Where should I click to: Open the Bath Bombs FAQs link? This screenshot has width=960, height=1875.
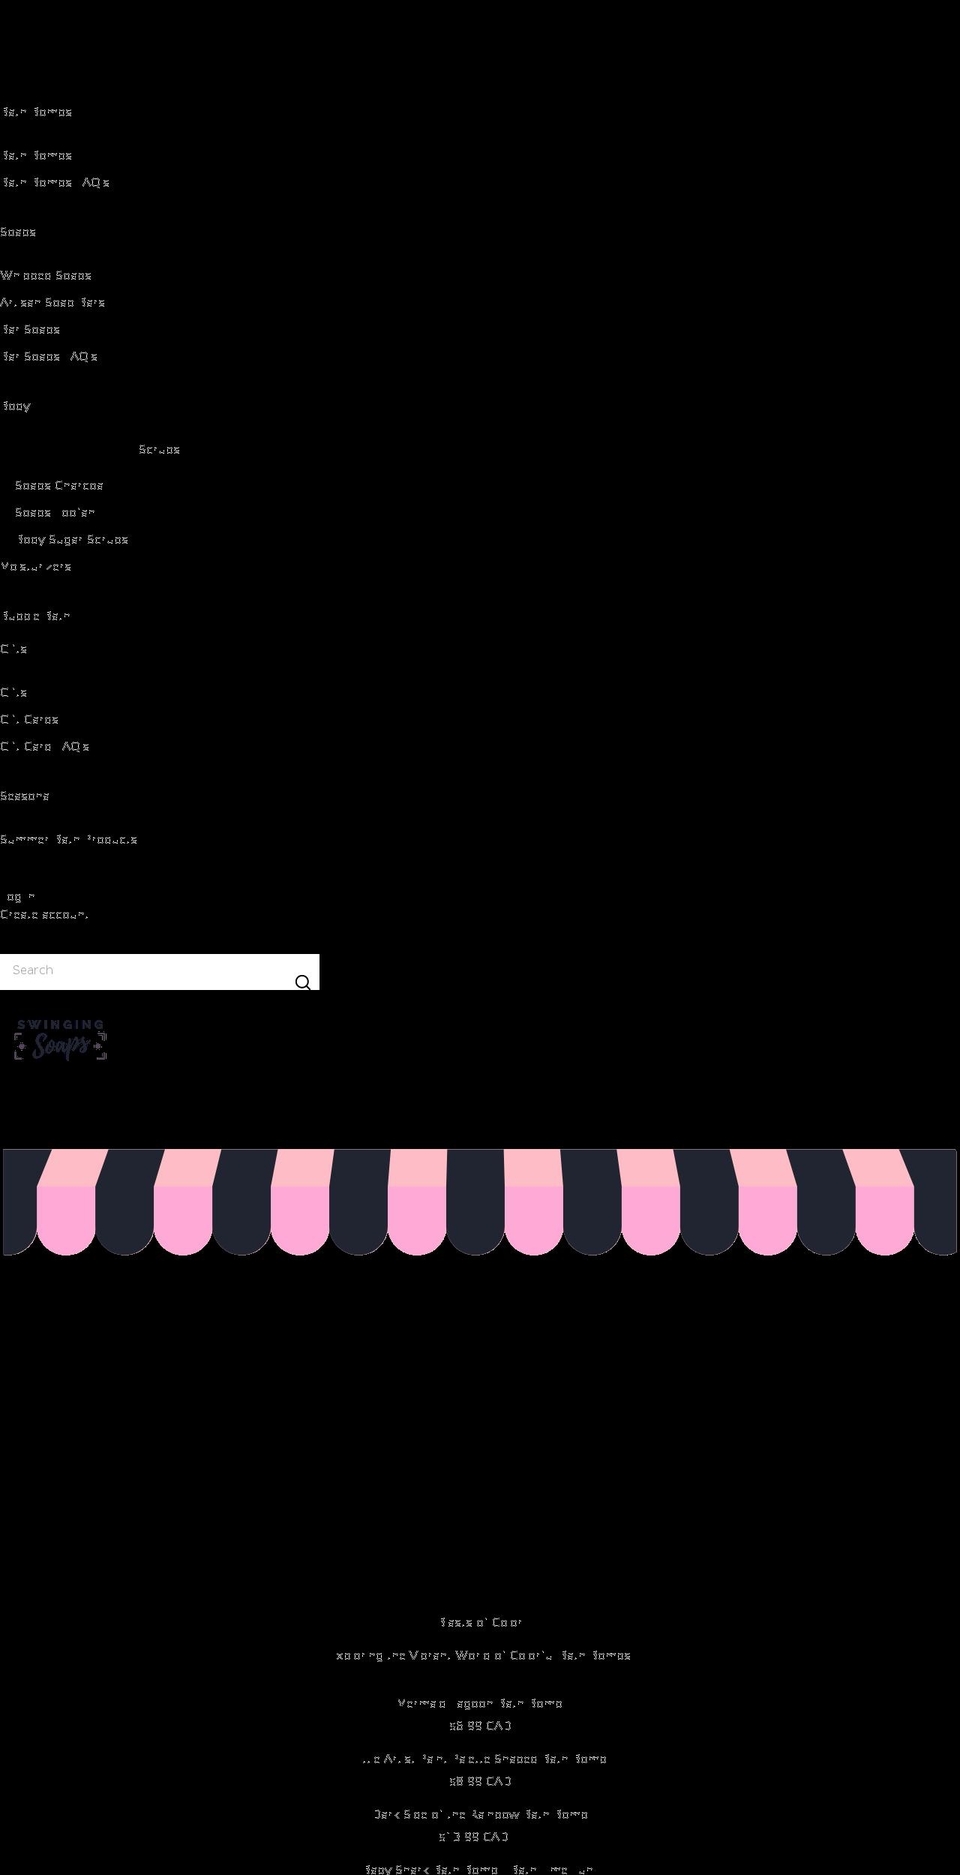pos(56,183)
